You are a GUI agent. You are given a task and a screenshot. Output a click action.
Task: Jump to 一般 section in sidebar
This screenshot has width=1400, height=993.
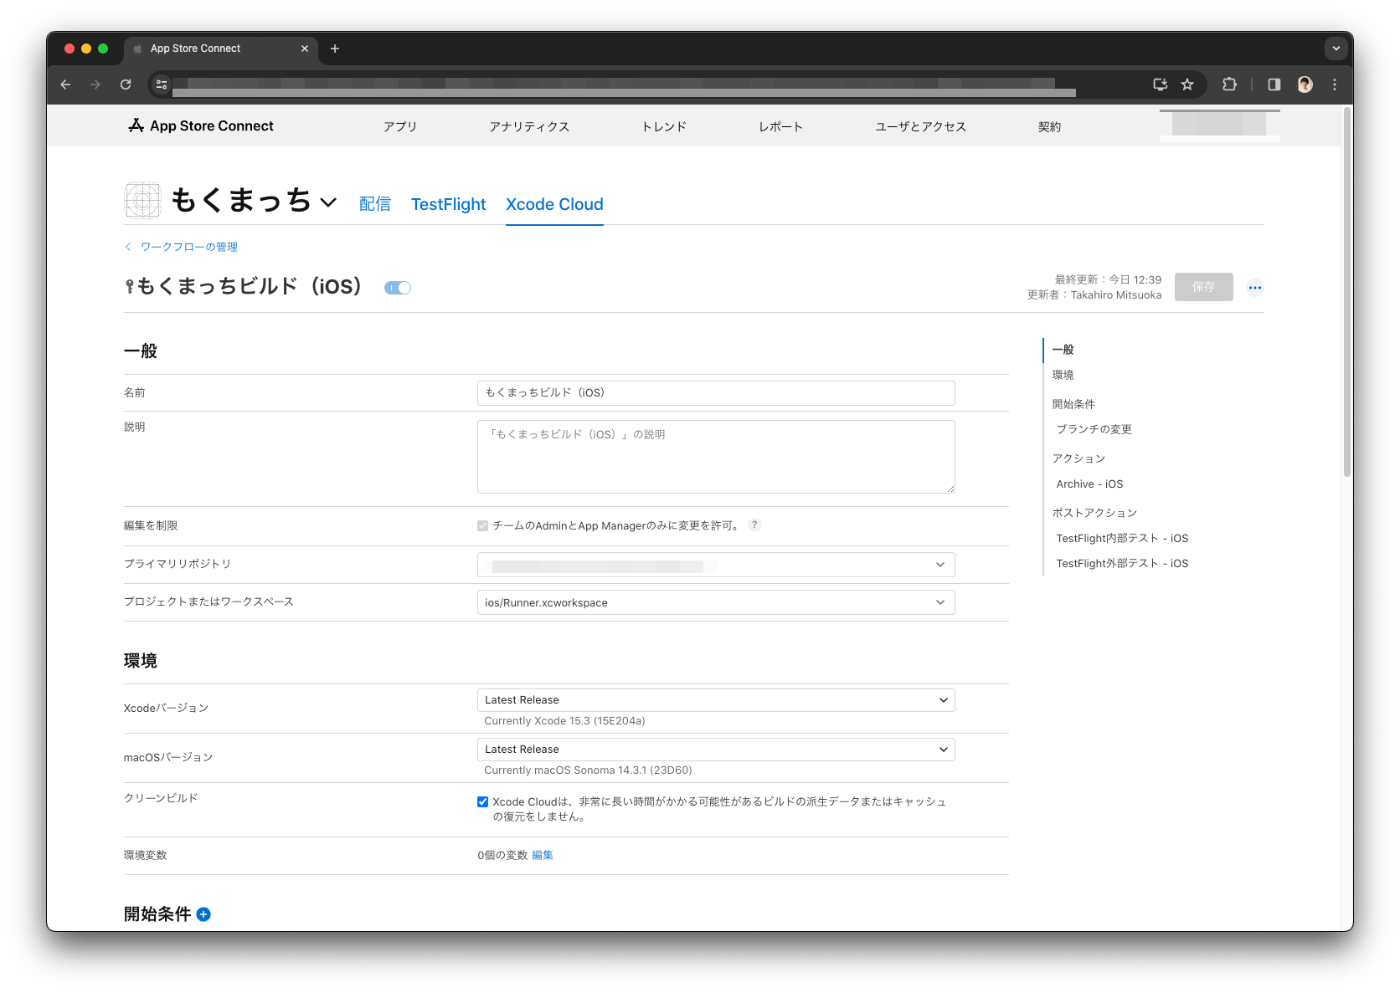[1063, 350]
